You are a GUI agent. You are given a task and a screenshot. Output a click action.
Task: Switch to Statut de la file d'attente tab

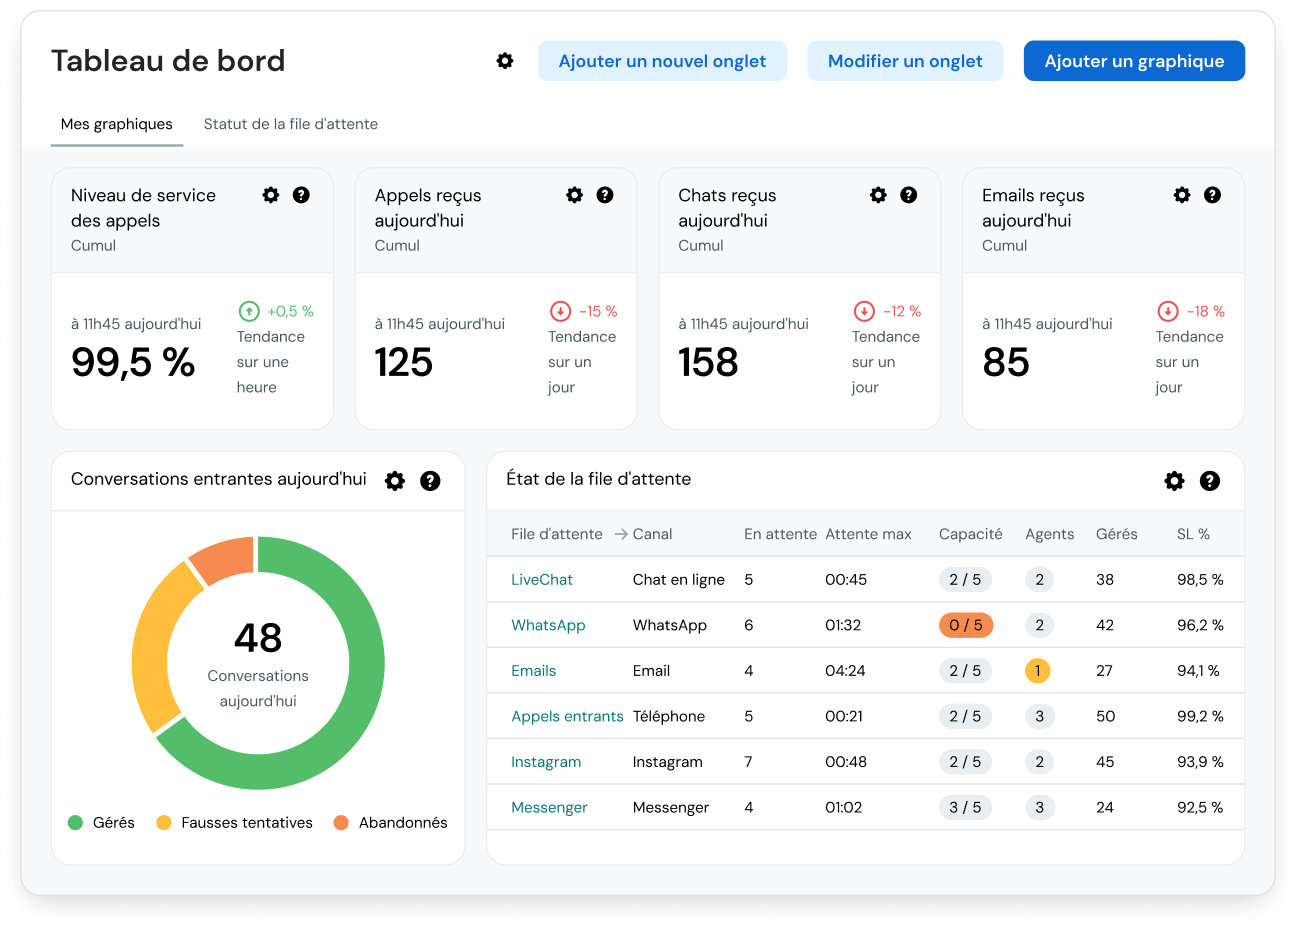point(291,124)
